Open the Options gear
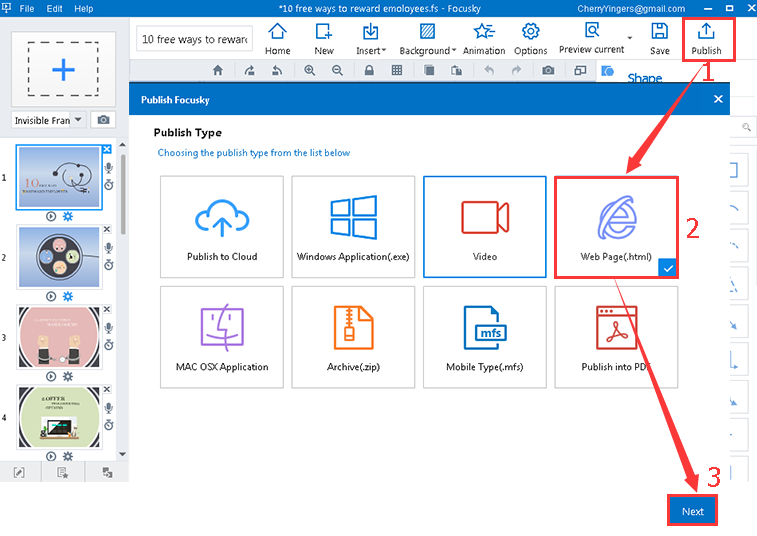The height and width of the screenshot is (536, 757). (x=530, y=39)
